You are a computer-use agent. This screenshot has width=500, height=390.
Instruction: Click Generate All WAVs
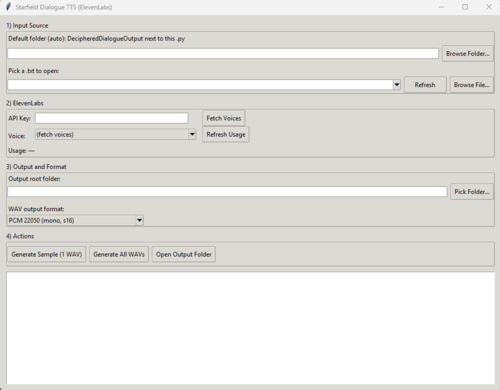click(119, 254)
